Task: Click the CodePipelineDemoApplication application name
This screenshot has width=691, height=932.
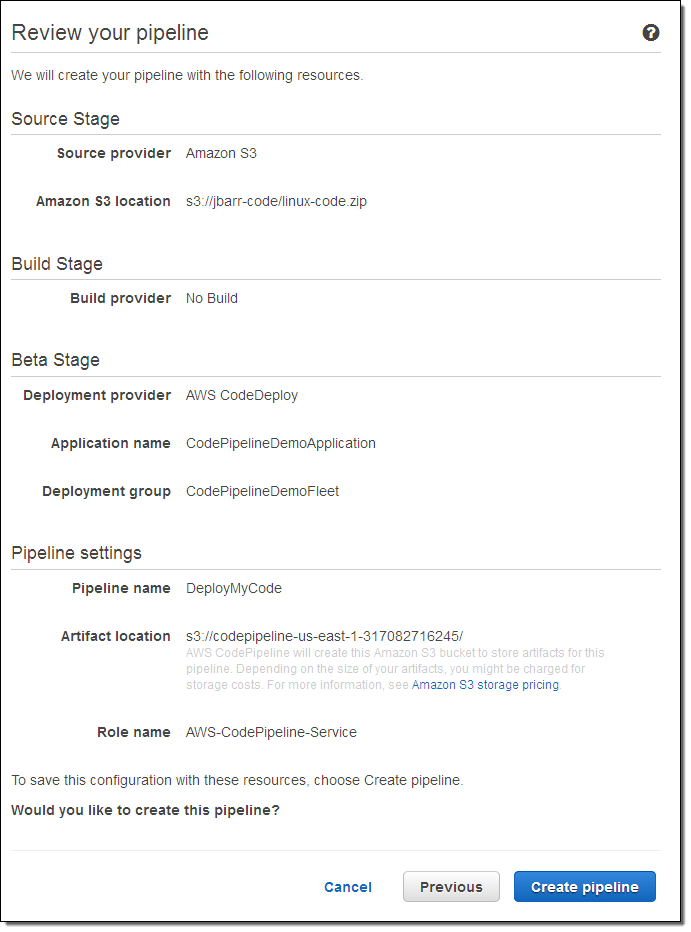Action: click(x=281, y=443)
